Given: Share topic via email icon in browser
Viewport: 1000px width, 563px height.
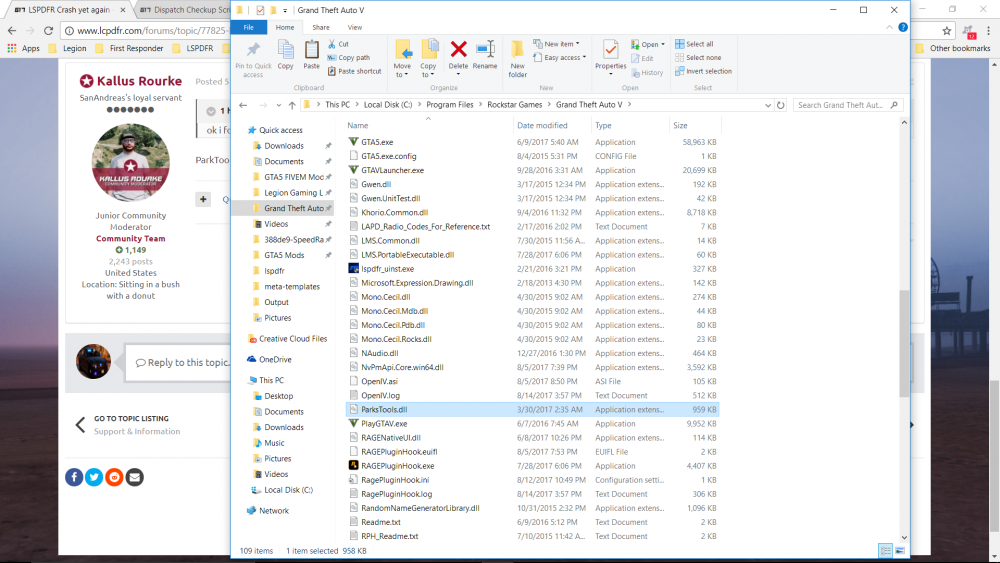Looking at the screenshot, I should (x=135, y=477).
